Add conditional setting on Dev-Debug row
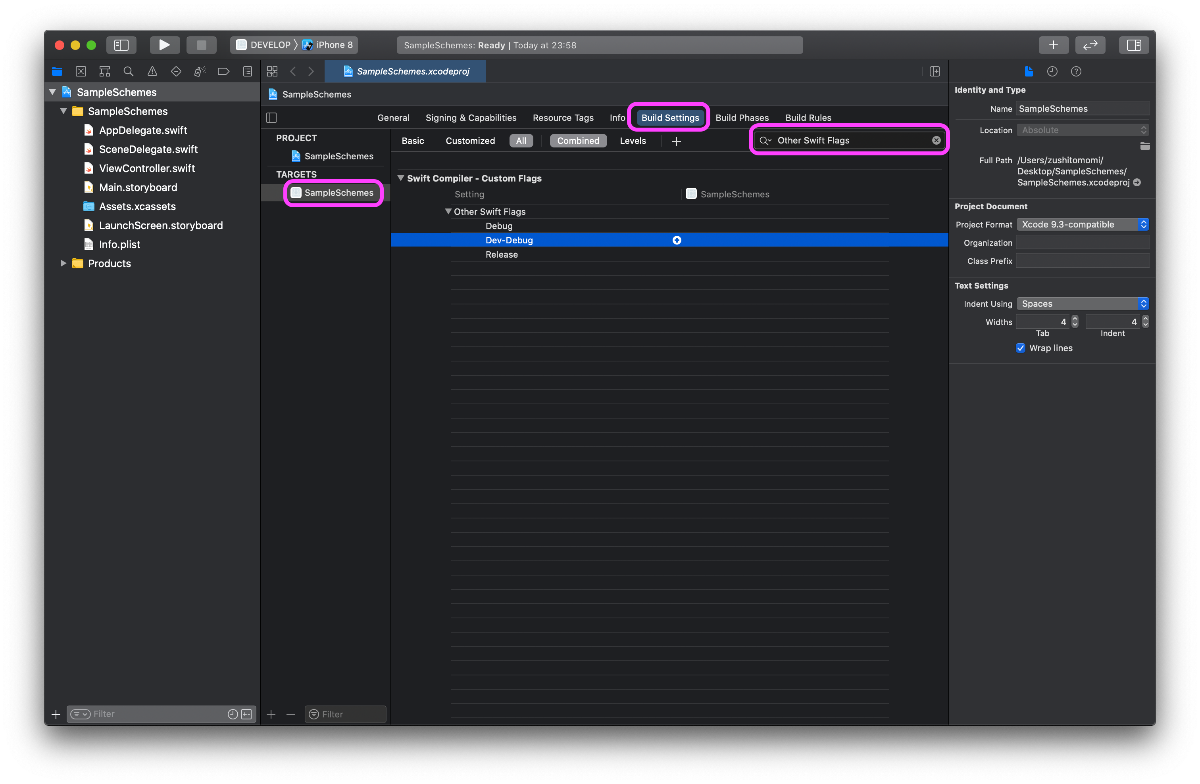This screenshot has width=1200, height=784. pyautogui.click(x=677, y=240)
